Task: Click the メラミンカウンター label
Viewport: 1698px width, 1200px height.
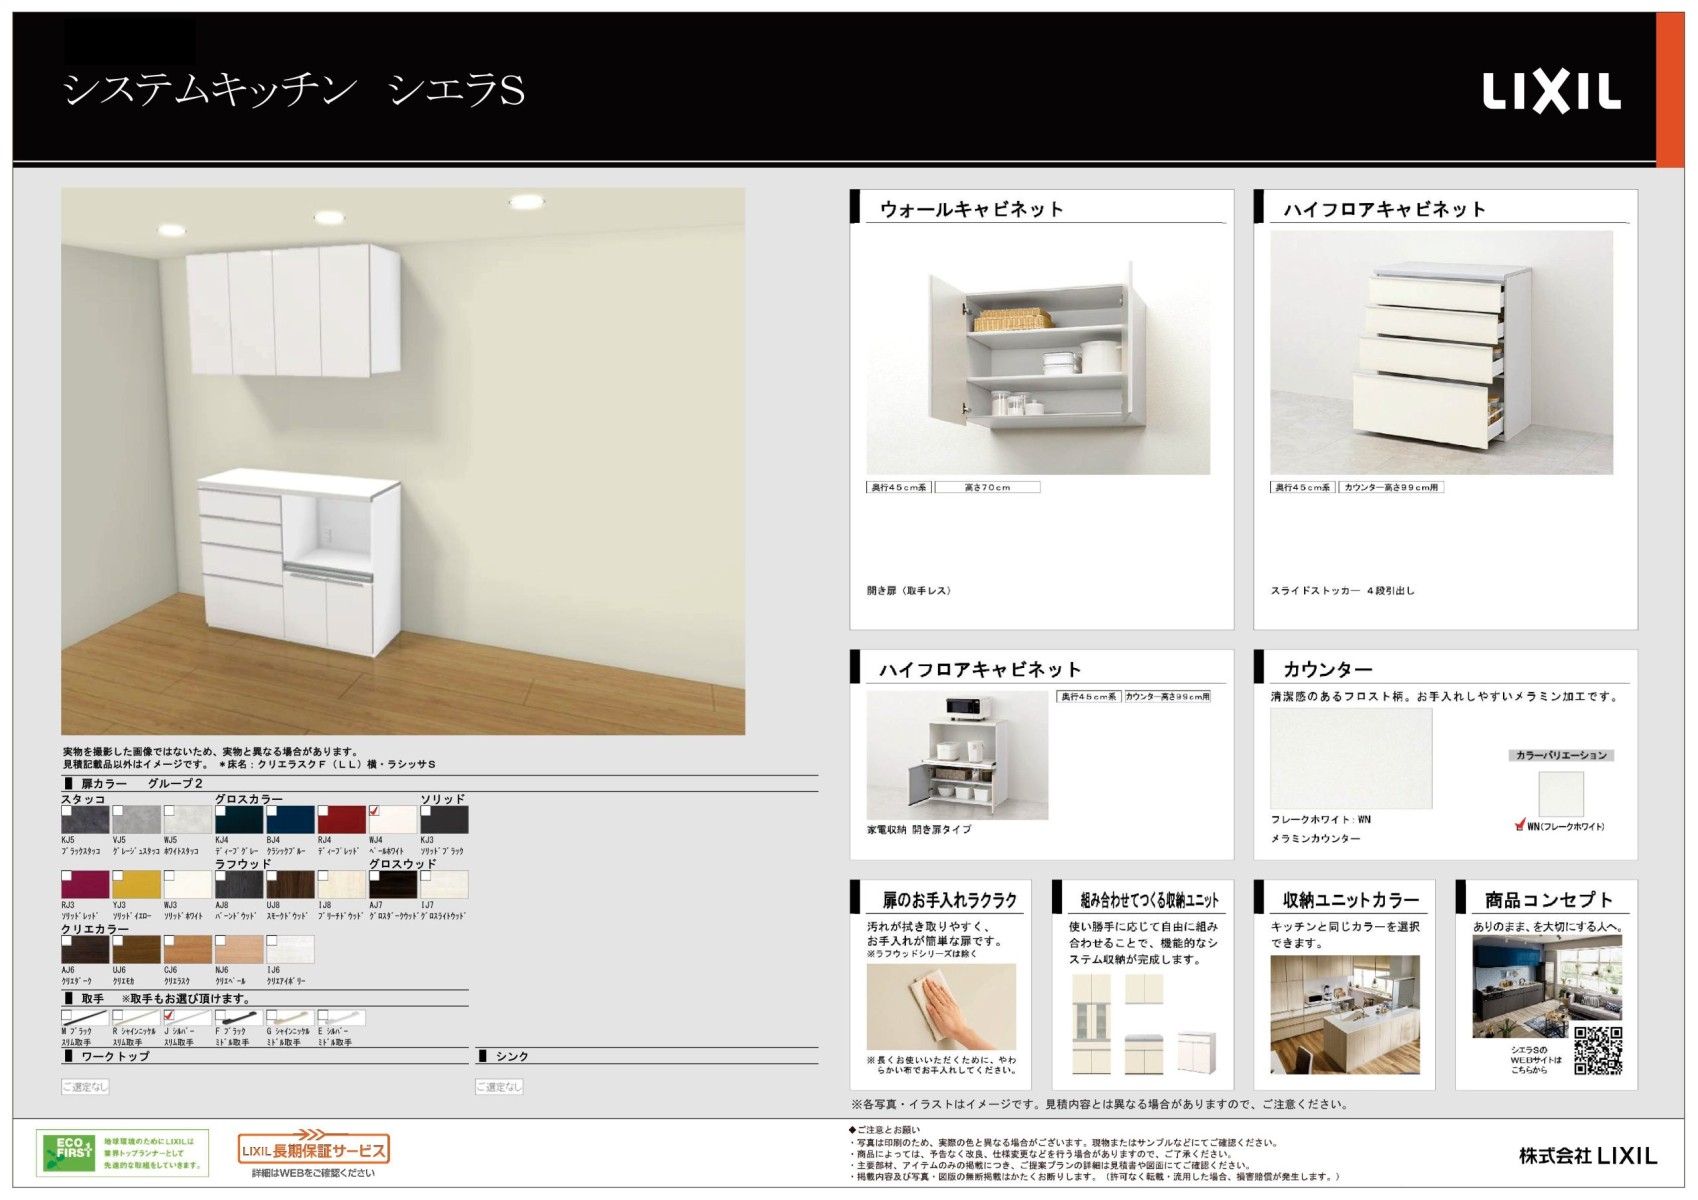Action: (1316, 839)
